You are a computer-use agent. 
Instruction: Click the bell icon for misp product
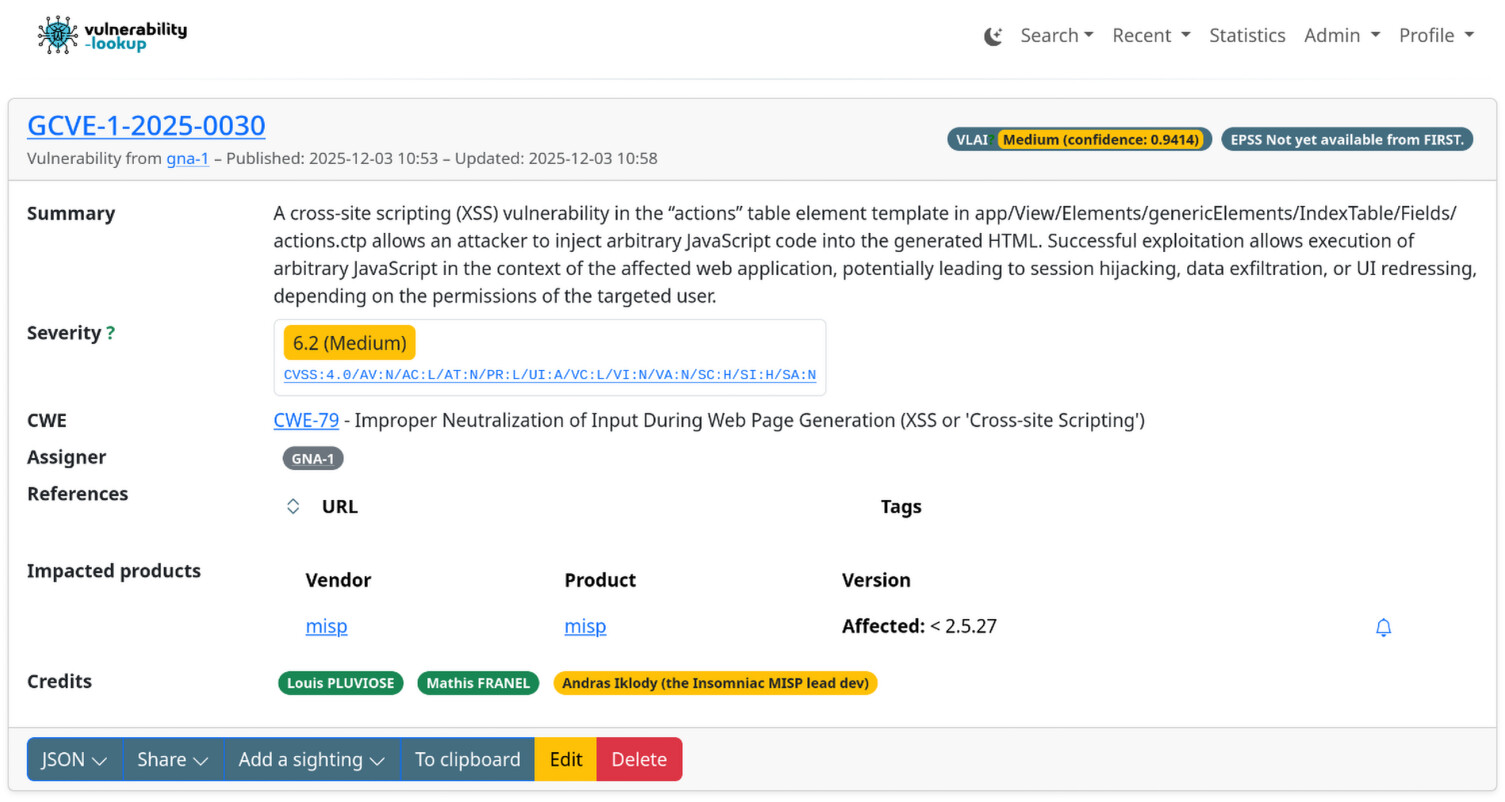(x=1383, y=628)
